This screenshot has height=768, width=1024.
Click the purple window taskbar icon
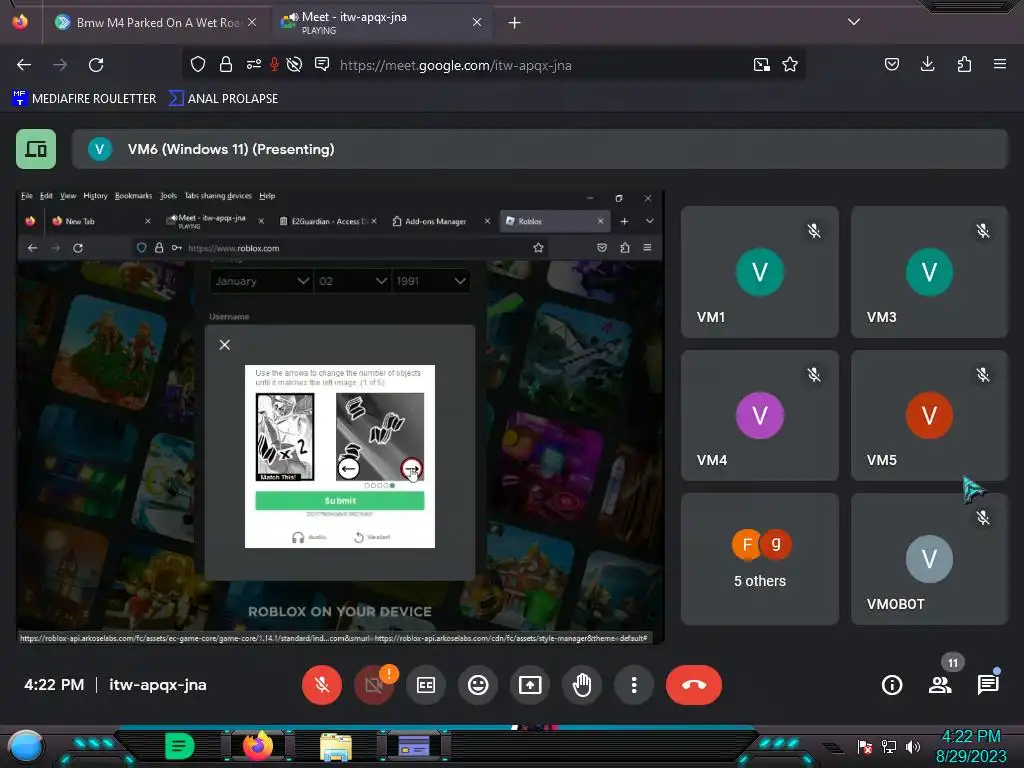tap(414, 746)
